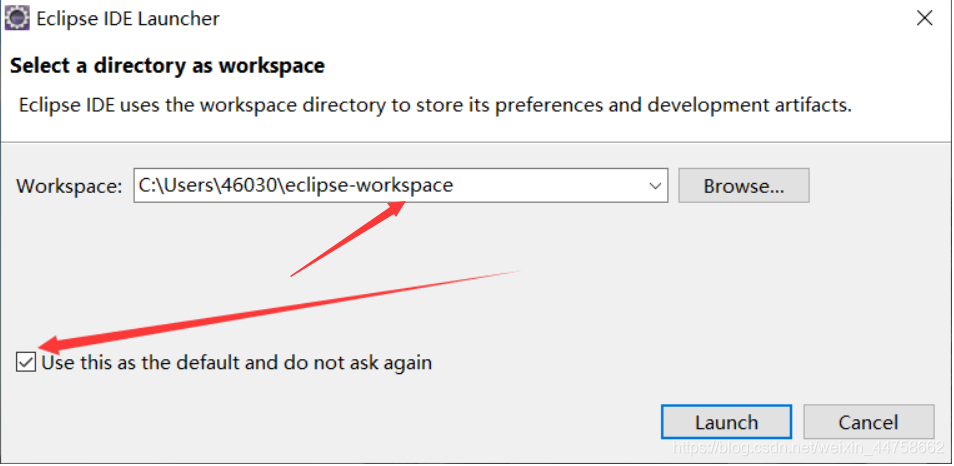Close the Eclipse IDE Launcher dialog
Screen dimensions: 954x466
coord(921,19)
